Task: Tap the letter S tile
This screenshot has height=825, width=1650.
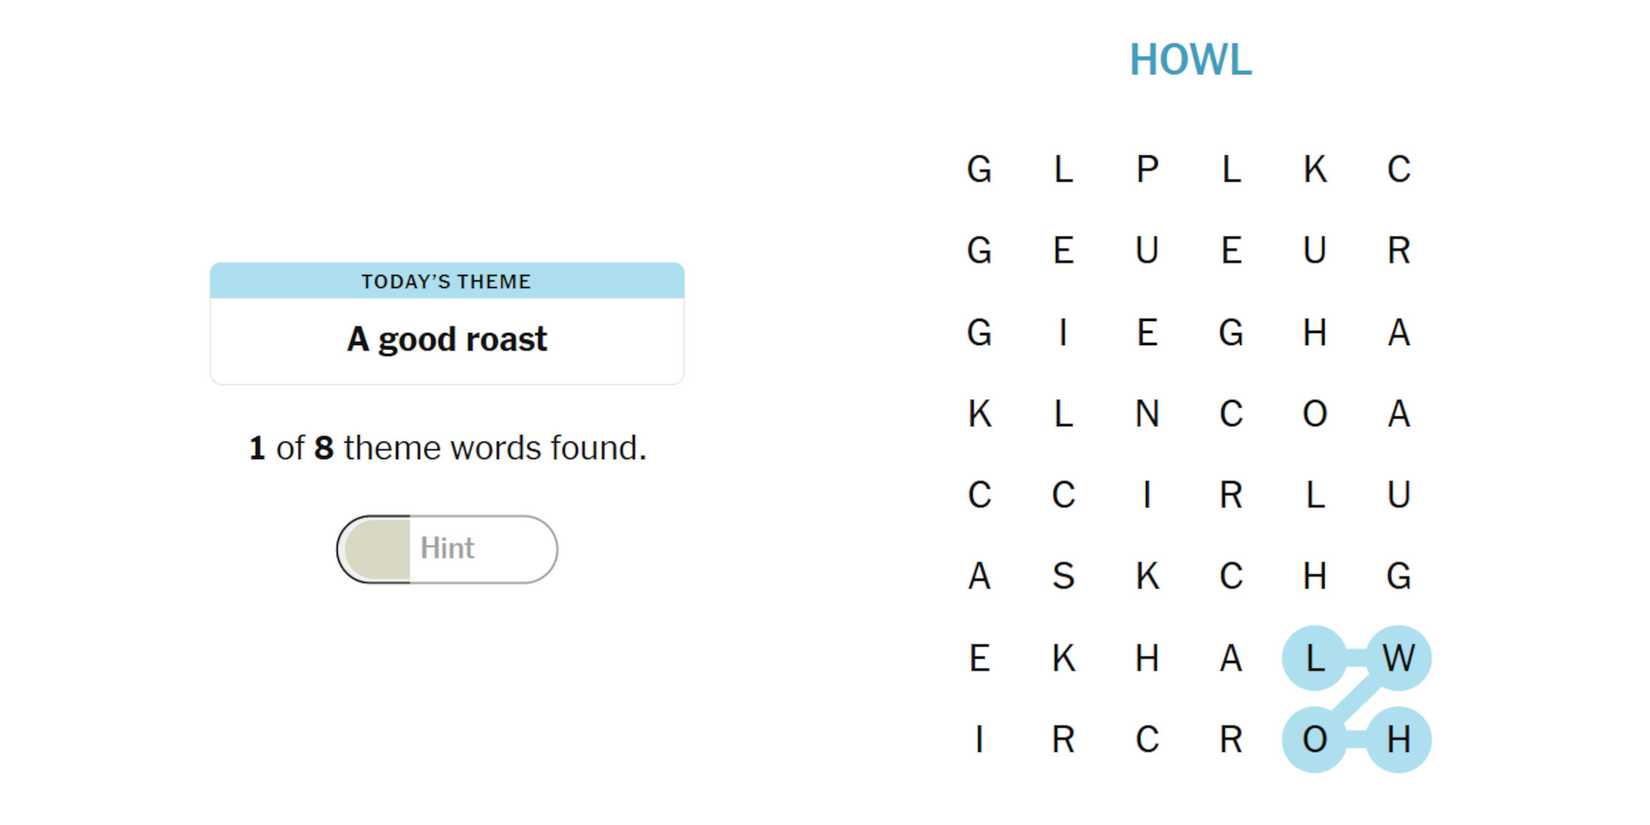Action: [x=1063, y=576]
